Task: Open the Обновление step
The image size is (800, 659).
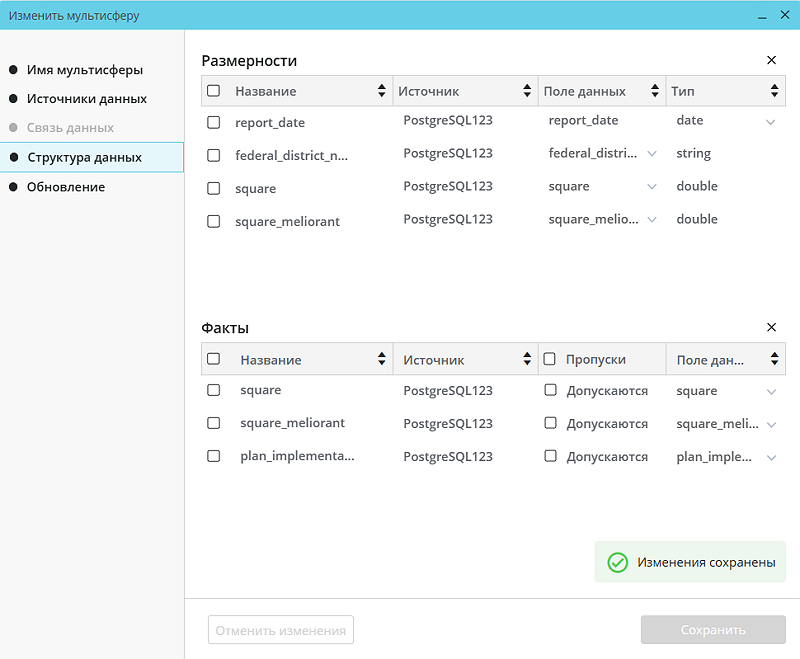Action: pos(65,187)
